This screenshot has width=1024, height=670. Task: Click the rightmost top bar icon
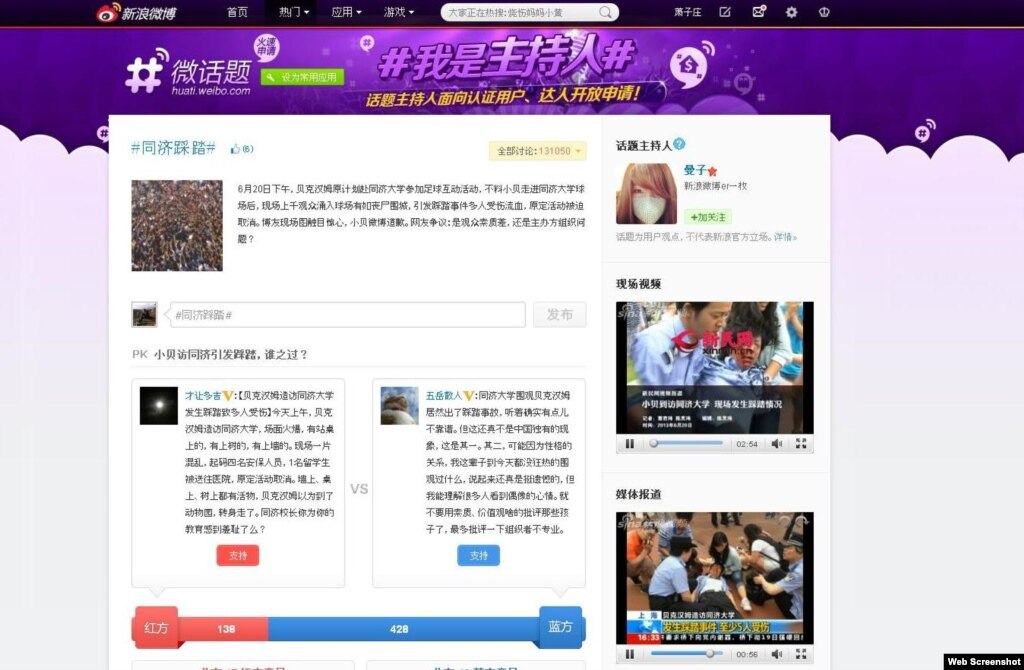click(x=824, y=12)
